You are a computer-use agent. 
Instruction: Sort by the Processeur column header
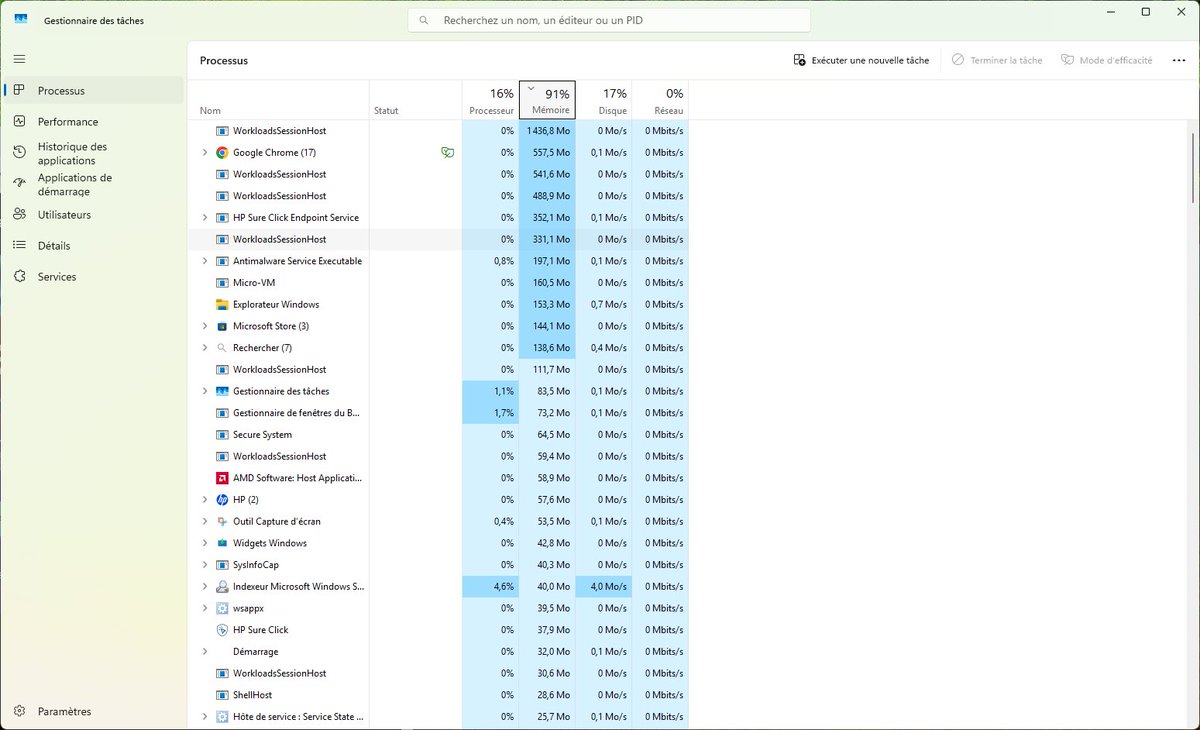[x=491, y=100]
